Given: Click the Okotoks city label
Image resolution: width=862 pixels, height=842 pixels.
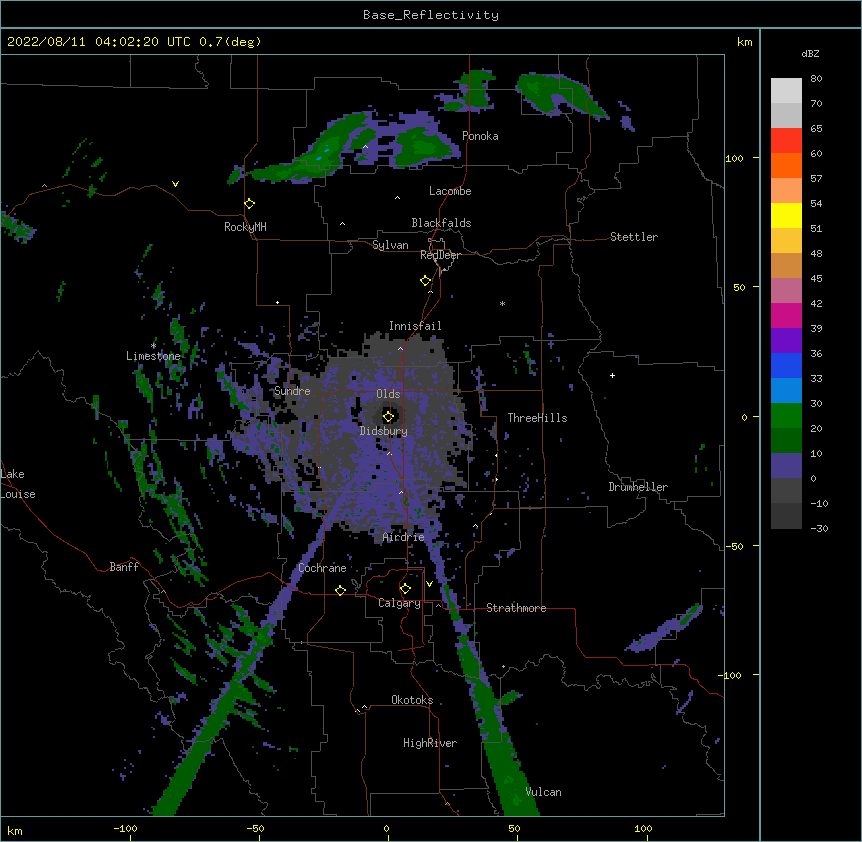Looking at the screenshot, I should [412, 700].
